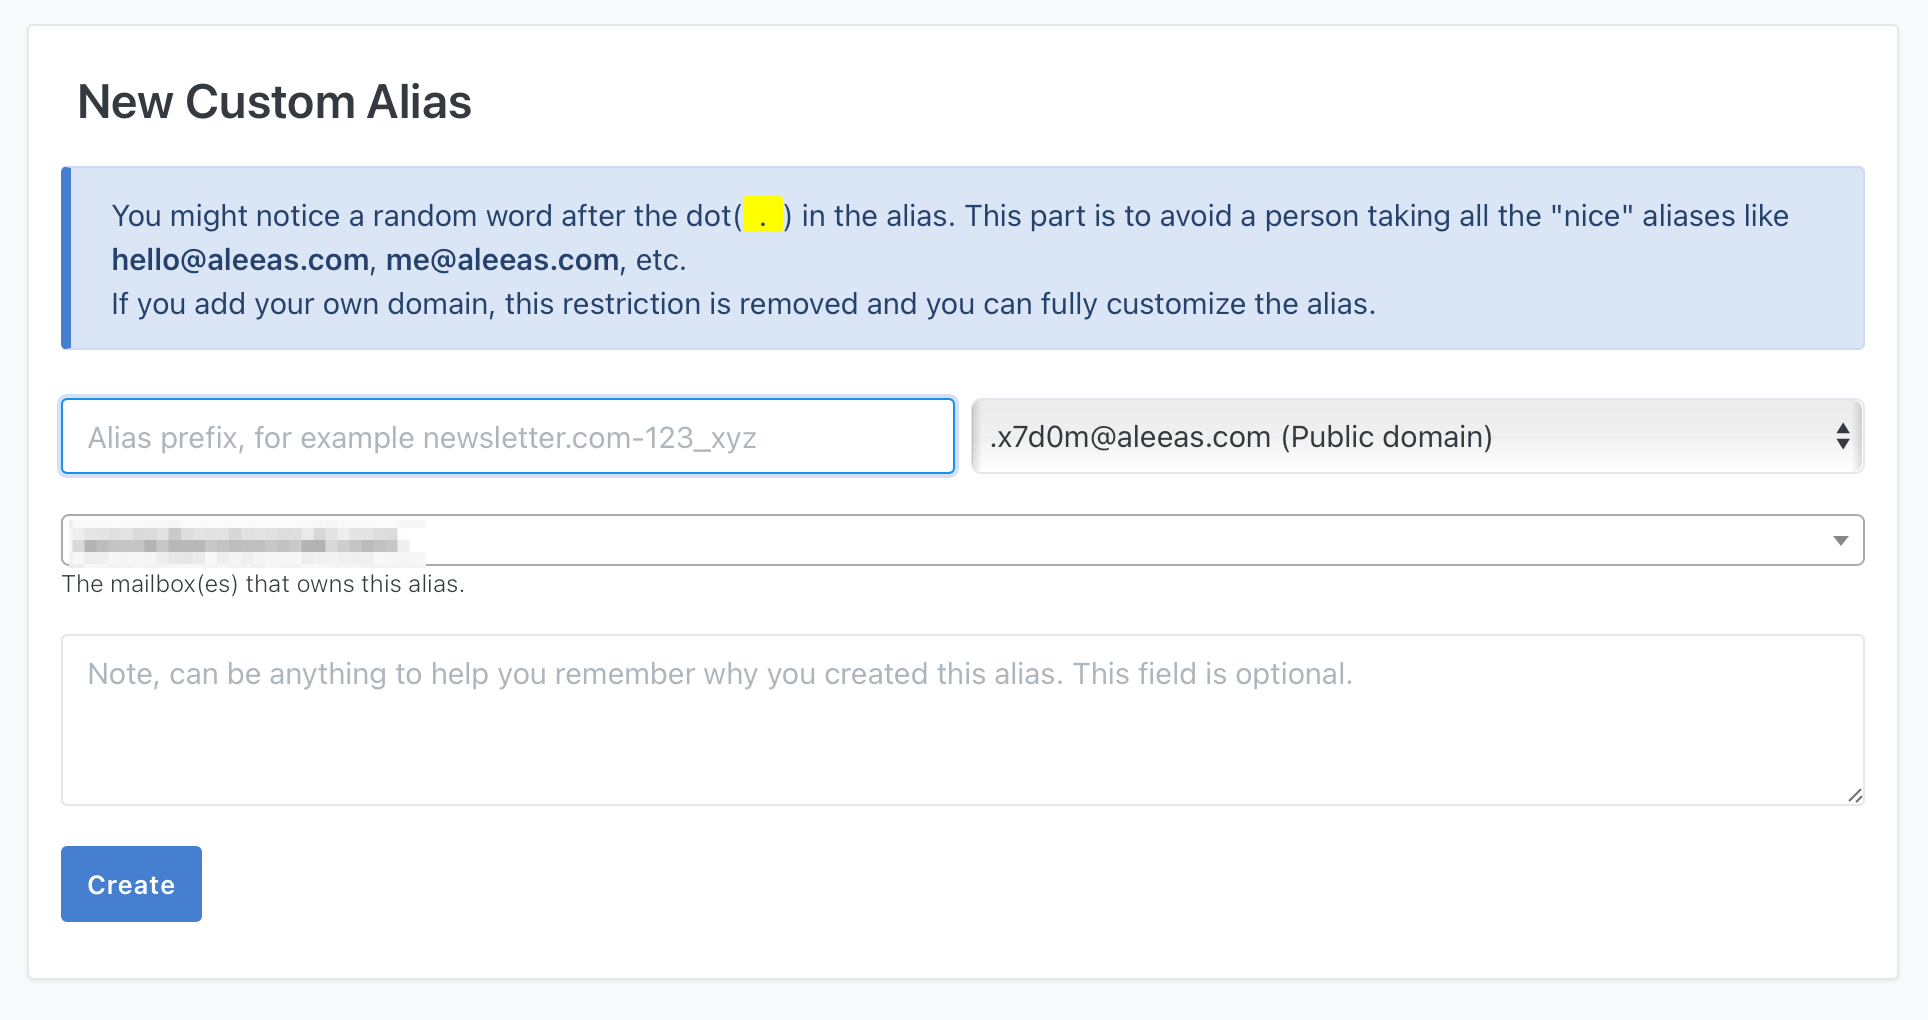Screen dimensions: 1928x1020
Task: Submit form with the Create button
Action: click(x=131, y=884)
